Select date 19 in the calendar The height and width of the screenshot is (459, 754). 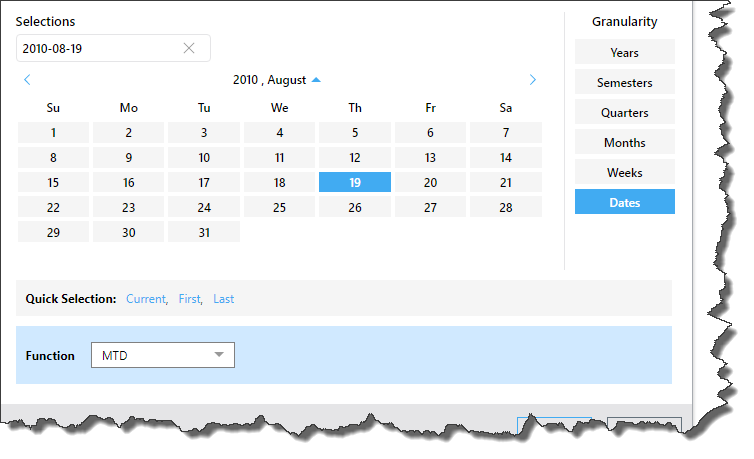(355, 182)
